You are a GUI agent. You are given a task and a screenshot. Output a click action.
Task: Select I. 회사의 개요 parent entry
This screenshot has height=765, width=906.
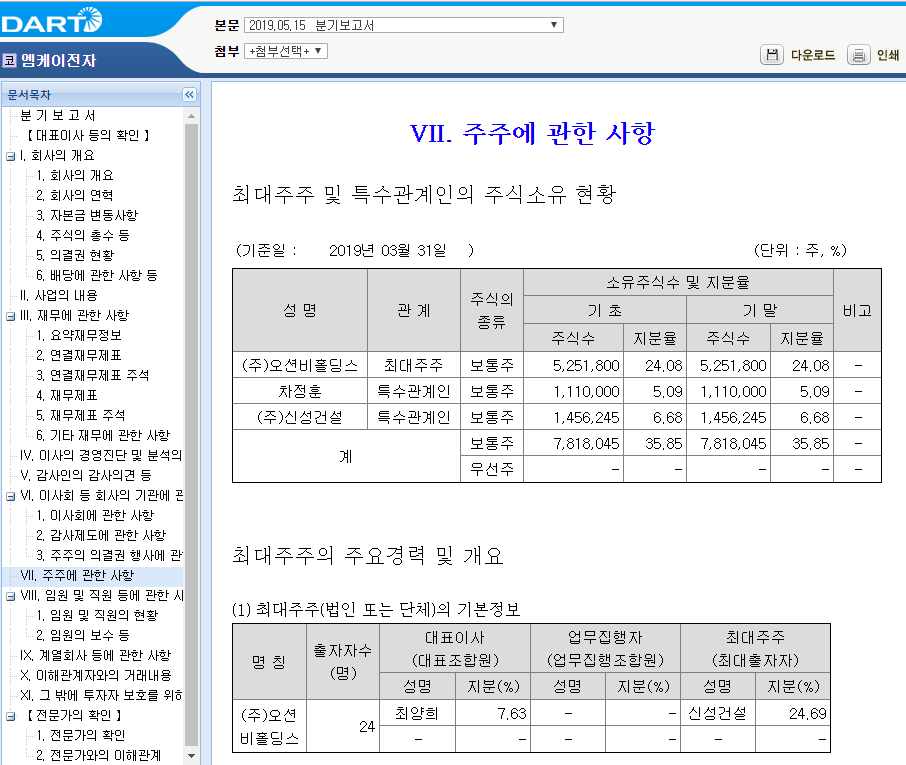click(57, 155)
